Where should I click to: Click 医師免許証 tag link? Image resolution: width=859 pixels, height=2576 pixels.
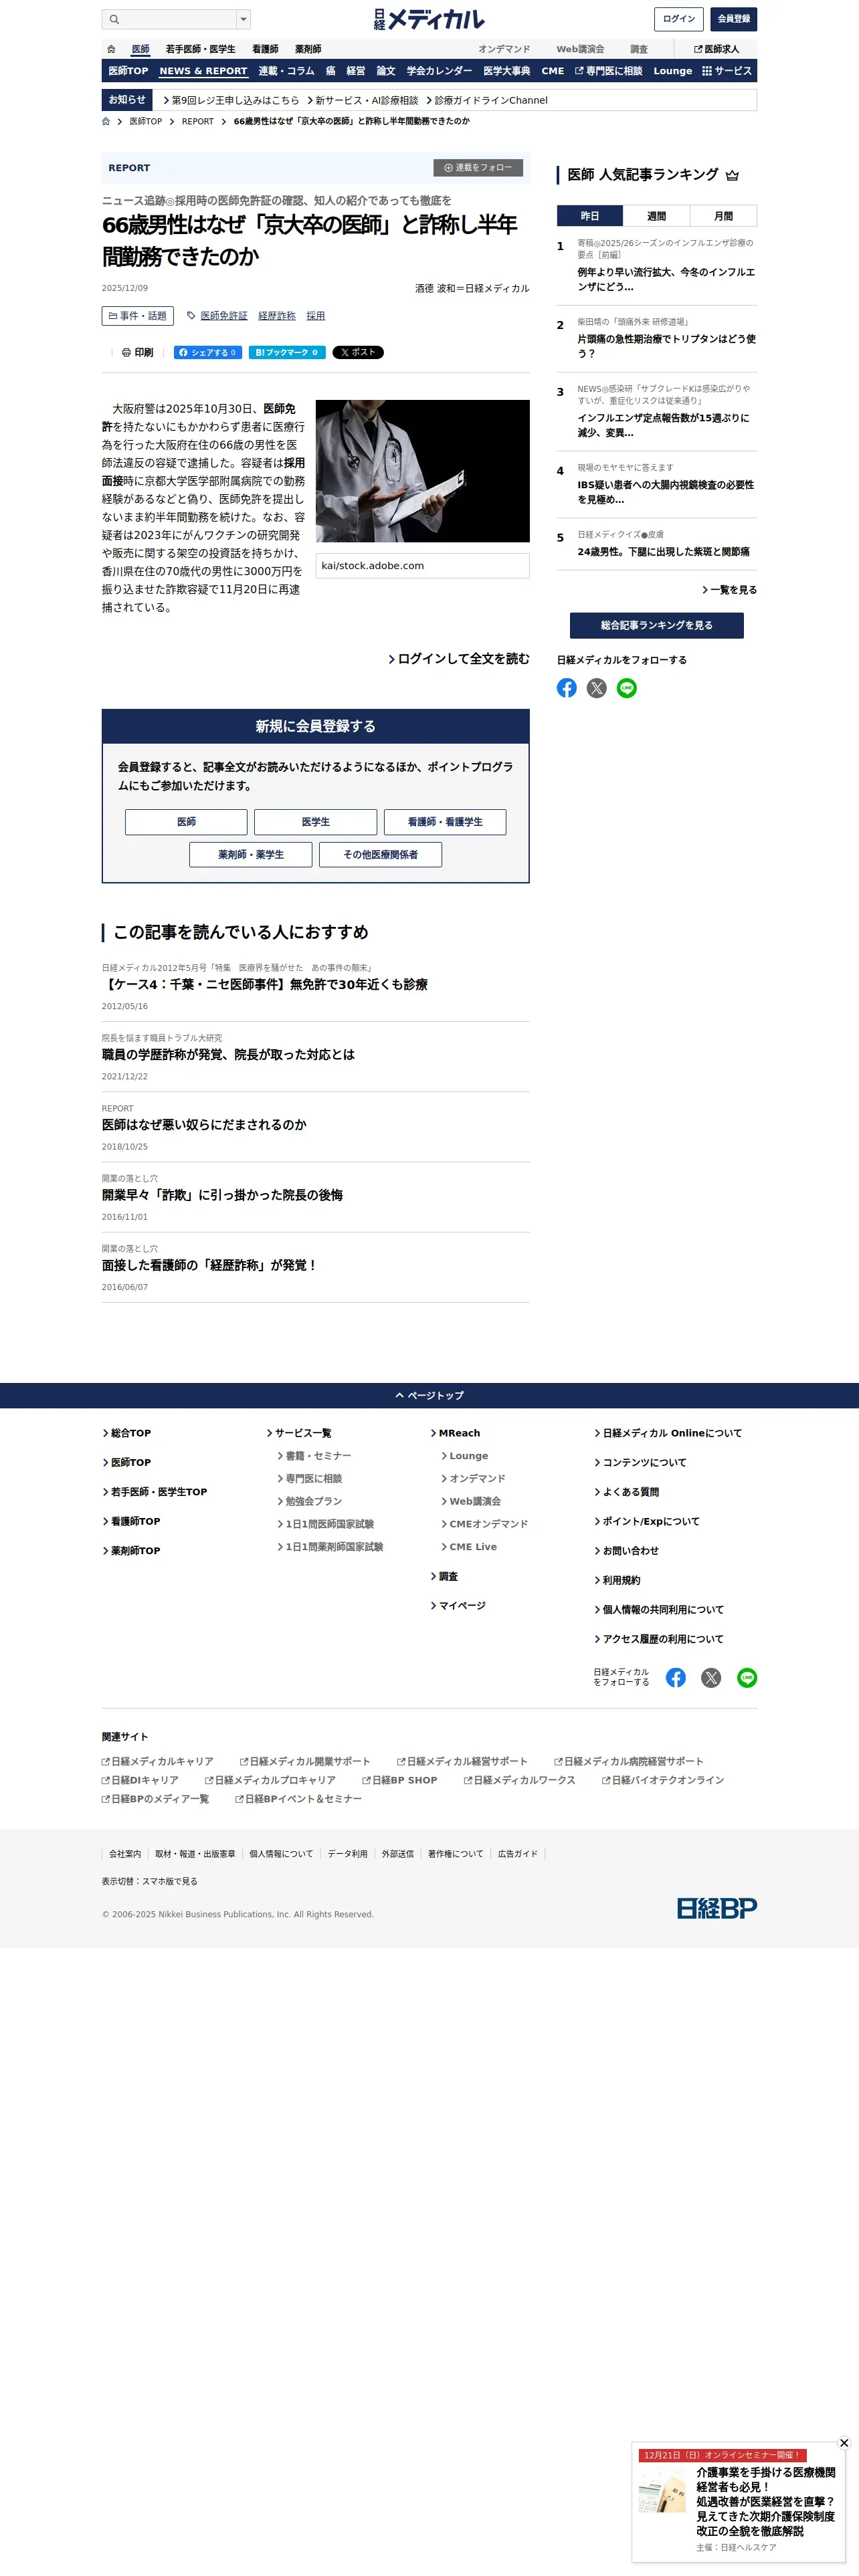(x=224, y=316)
